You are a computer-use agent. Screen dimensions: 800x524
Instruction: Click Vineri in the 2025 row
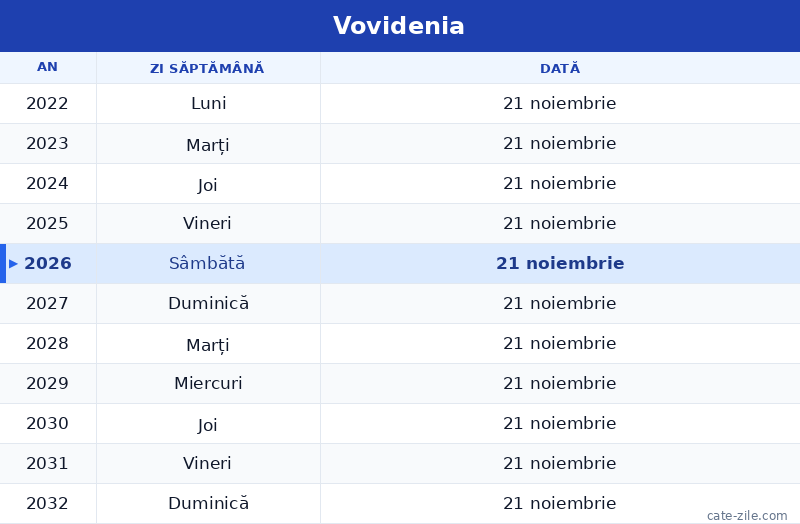click(x=207, y=223)
